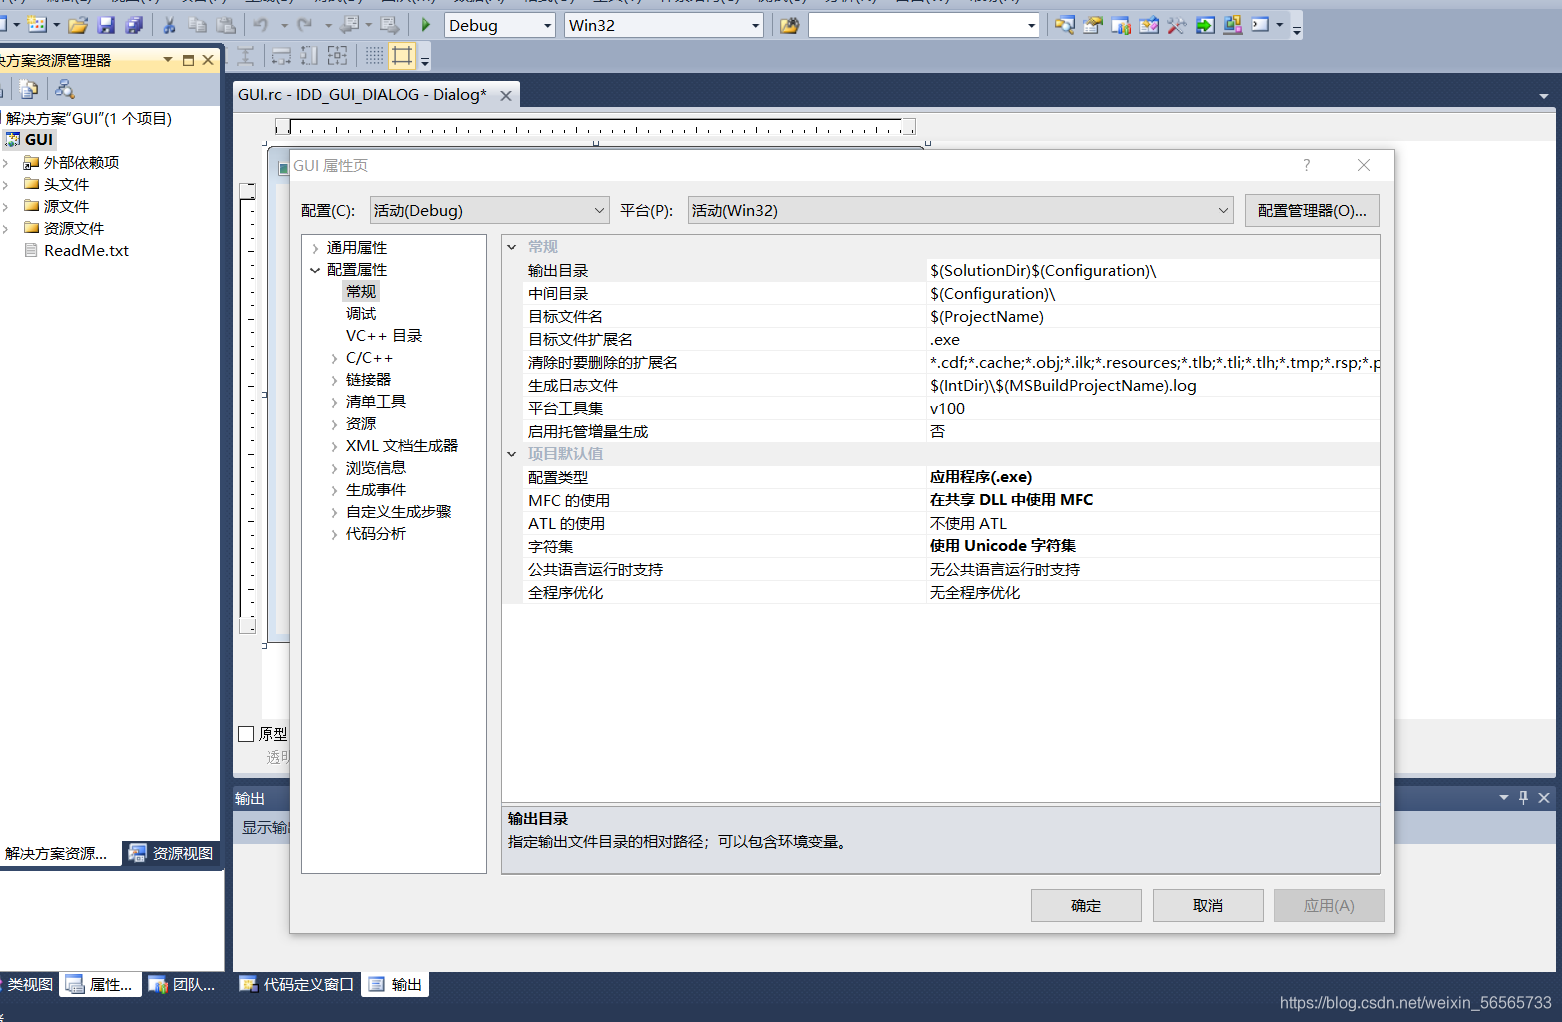This screenshot has height=1022, width=1562.
Task: Click the help question mark in property dialog
Action: 1306,165
